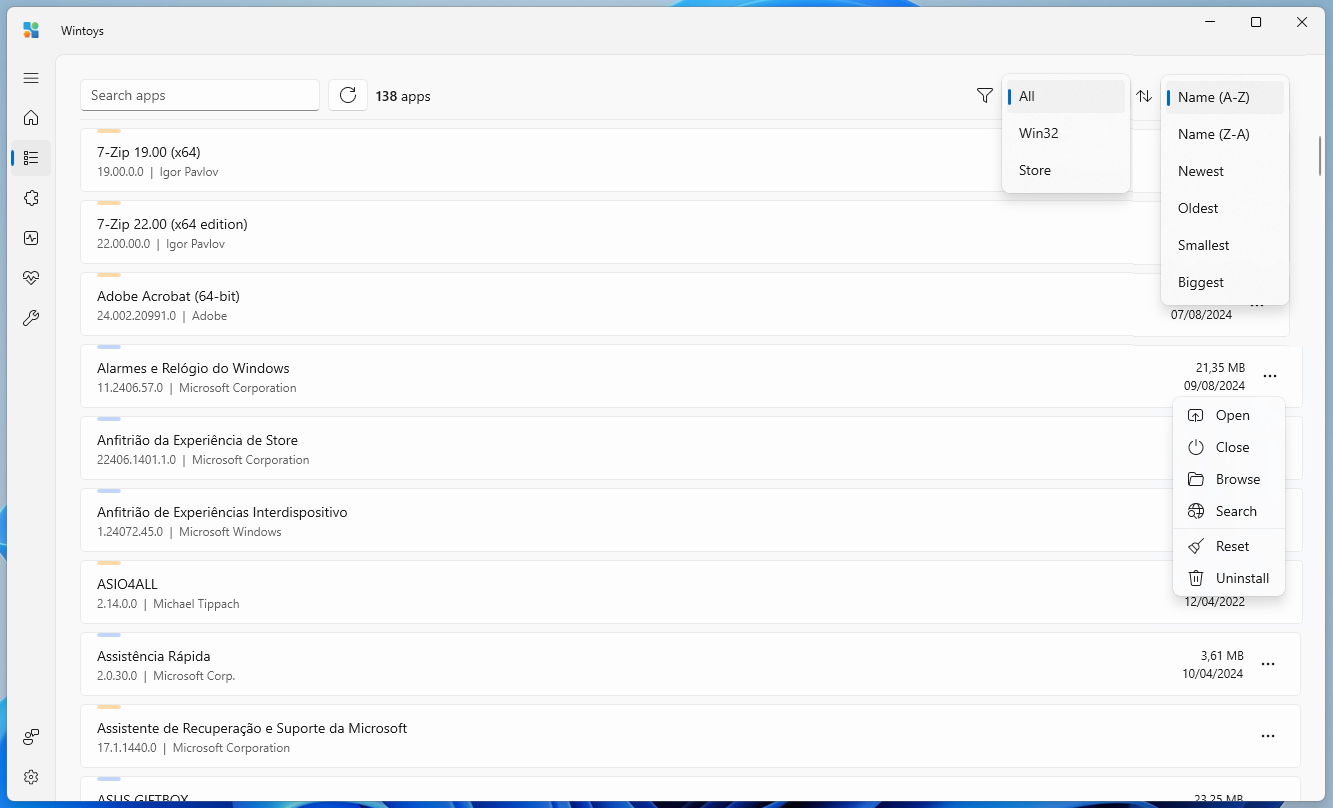Click the filter funnel icon
The image size is (1333, 808).
pyautogui.click(x=985, y=96)
